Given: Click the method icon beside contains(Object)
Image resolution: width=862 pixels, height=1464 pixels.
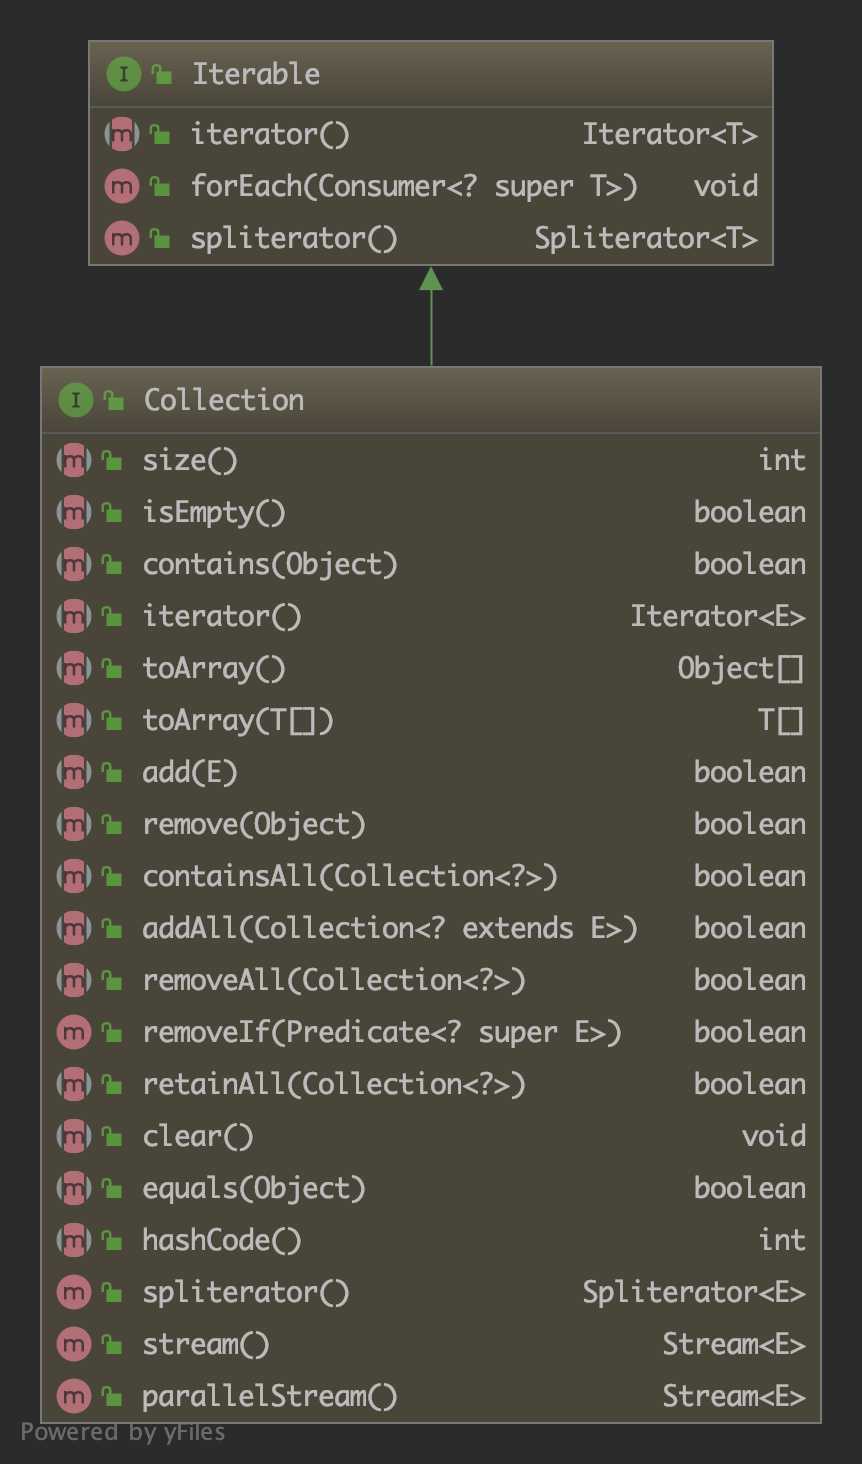Looking at the screenshot, I should pos(74,564).
